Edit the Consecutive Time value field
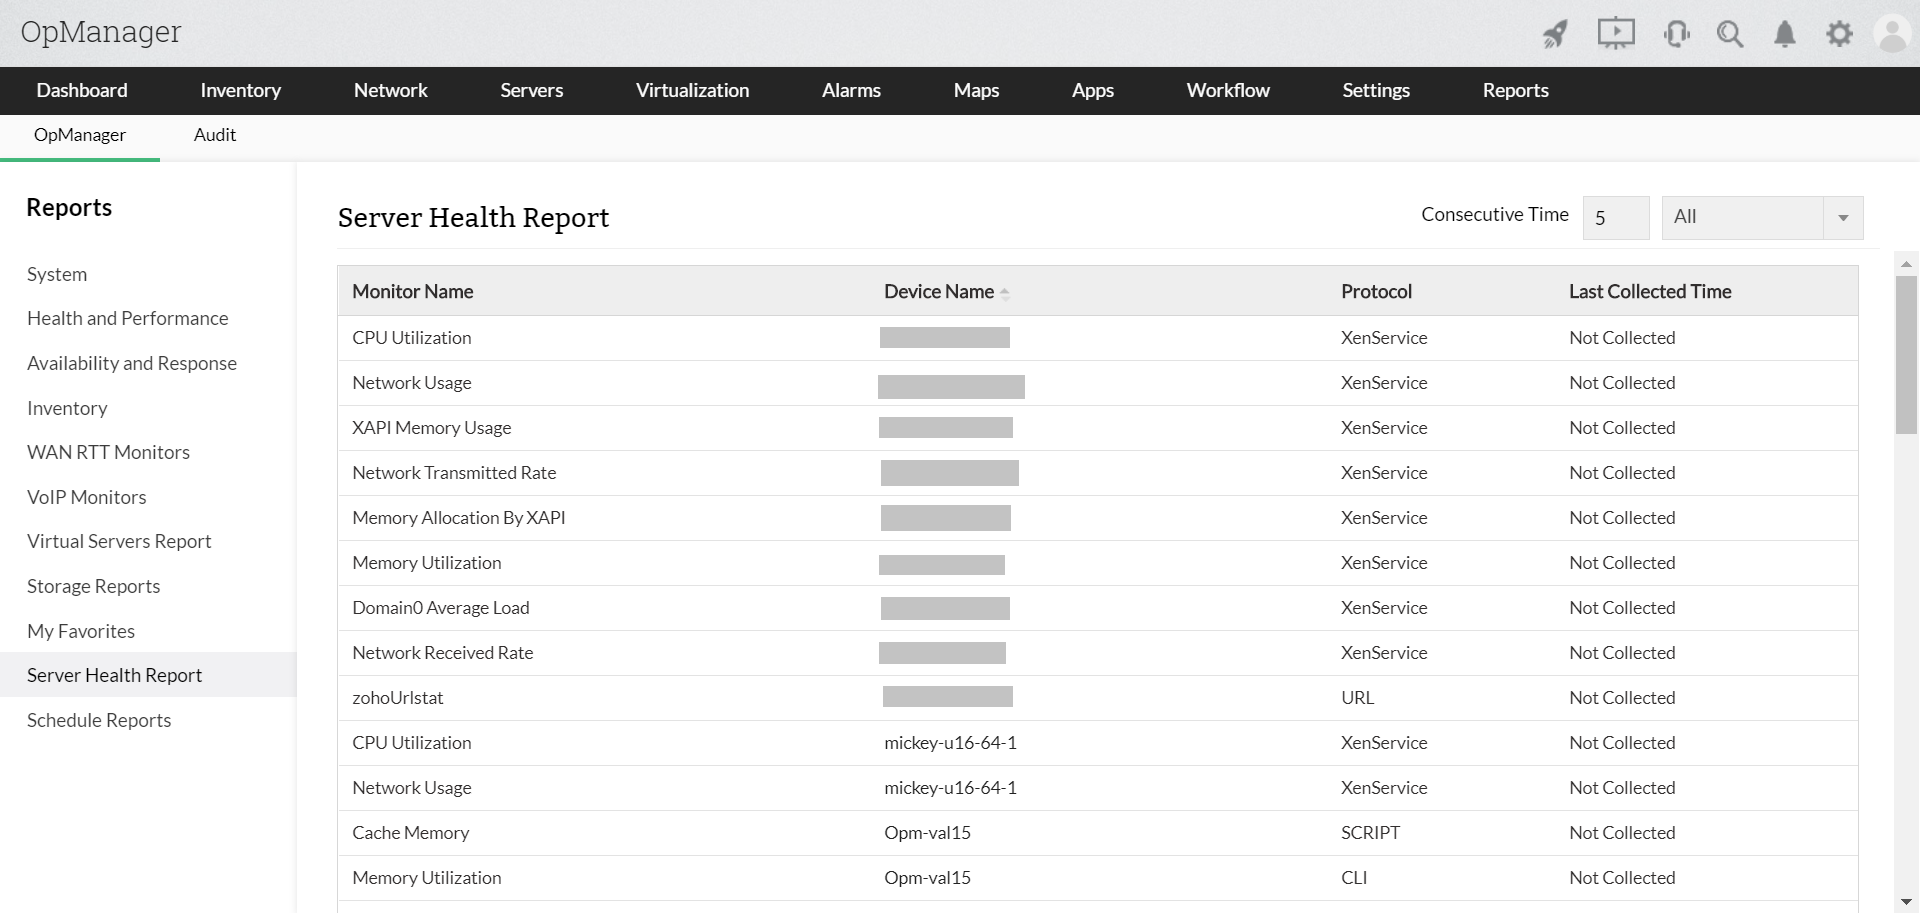 click(1616, 217)
